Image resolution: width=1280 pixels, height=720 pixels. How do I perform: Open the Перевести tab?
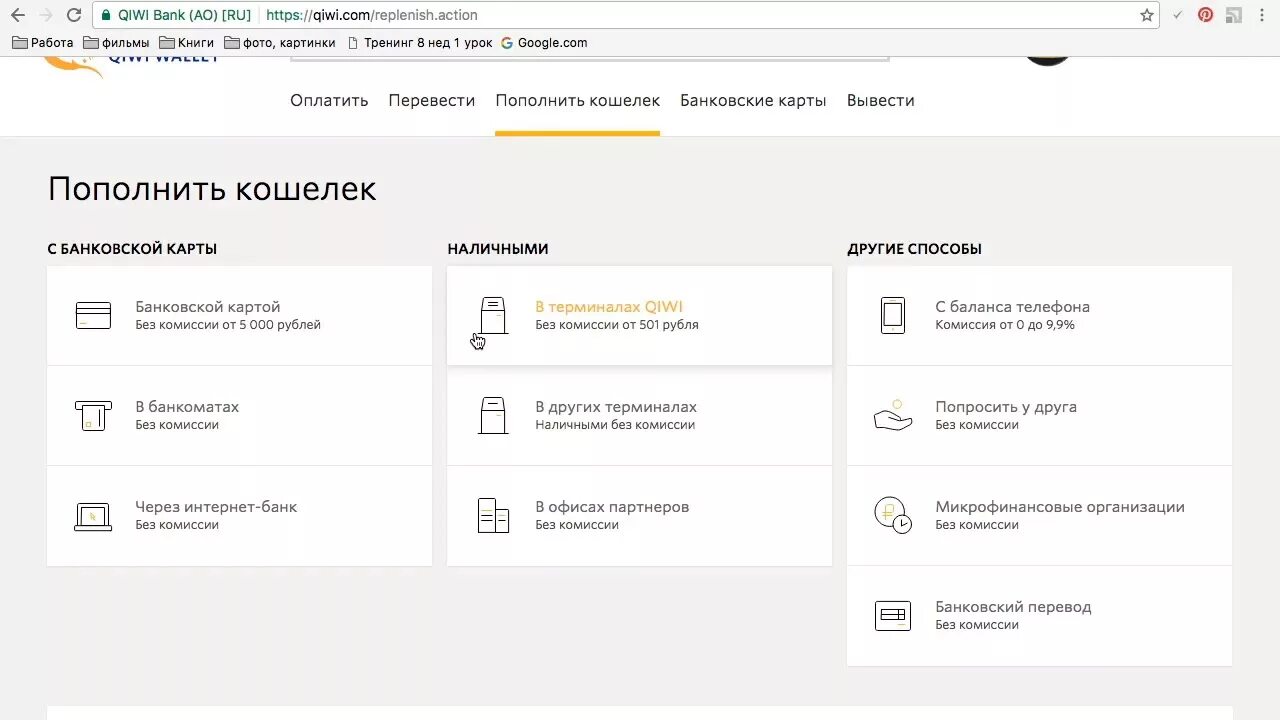(x=432, y=100)
